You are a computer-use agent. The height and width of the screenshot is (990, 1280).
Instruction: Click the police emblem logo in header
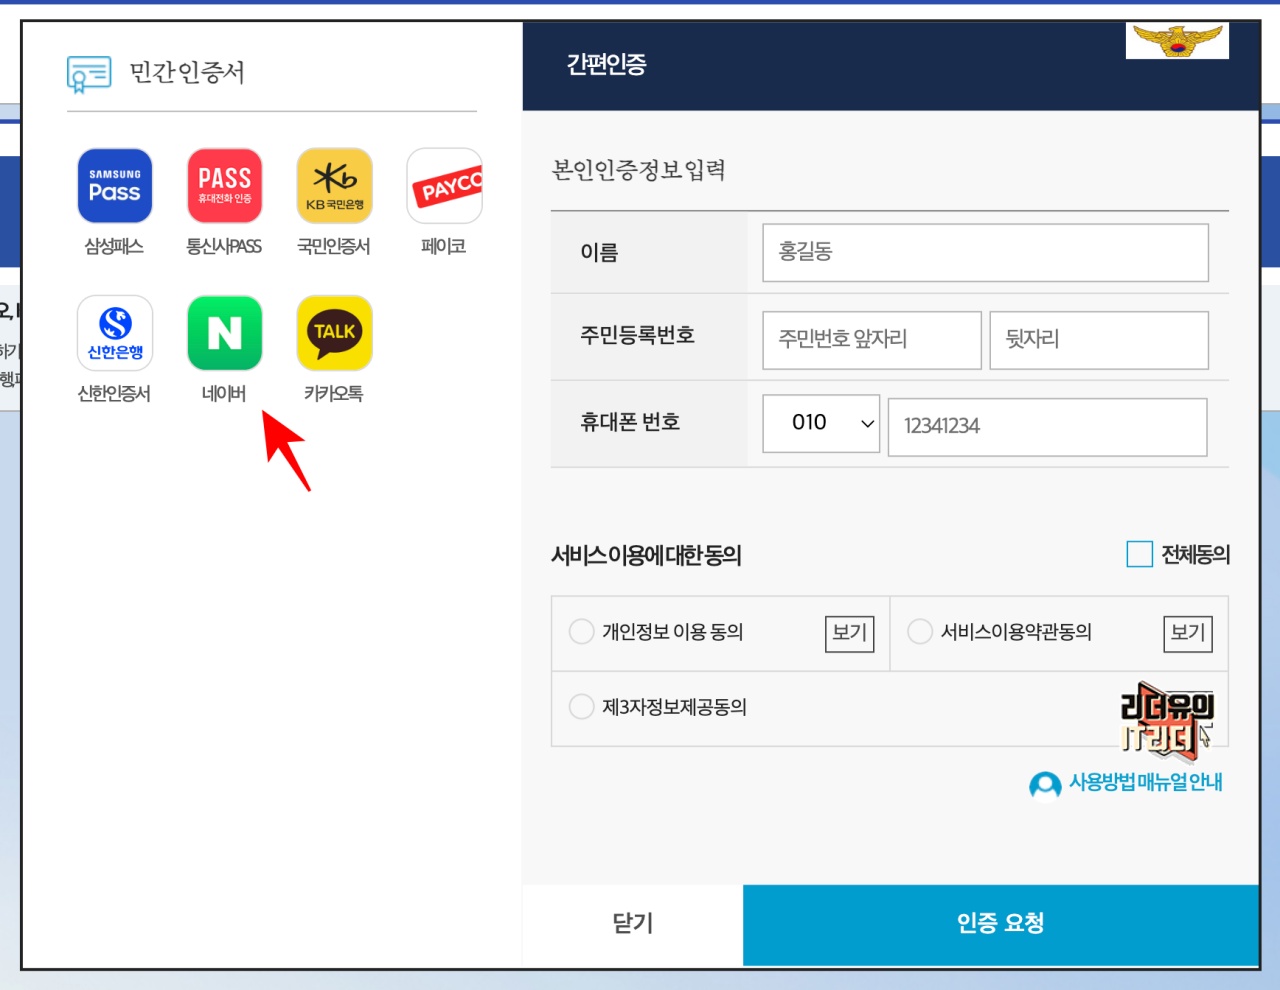point(1177,41)
